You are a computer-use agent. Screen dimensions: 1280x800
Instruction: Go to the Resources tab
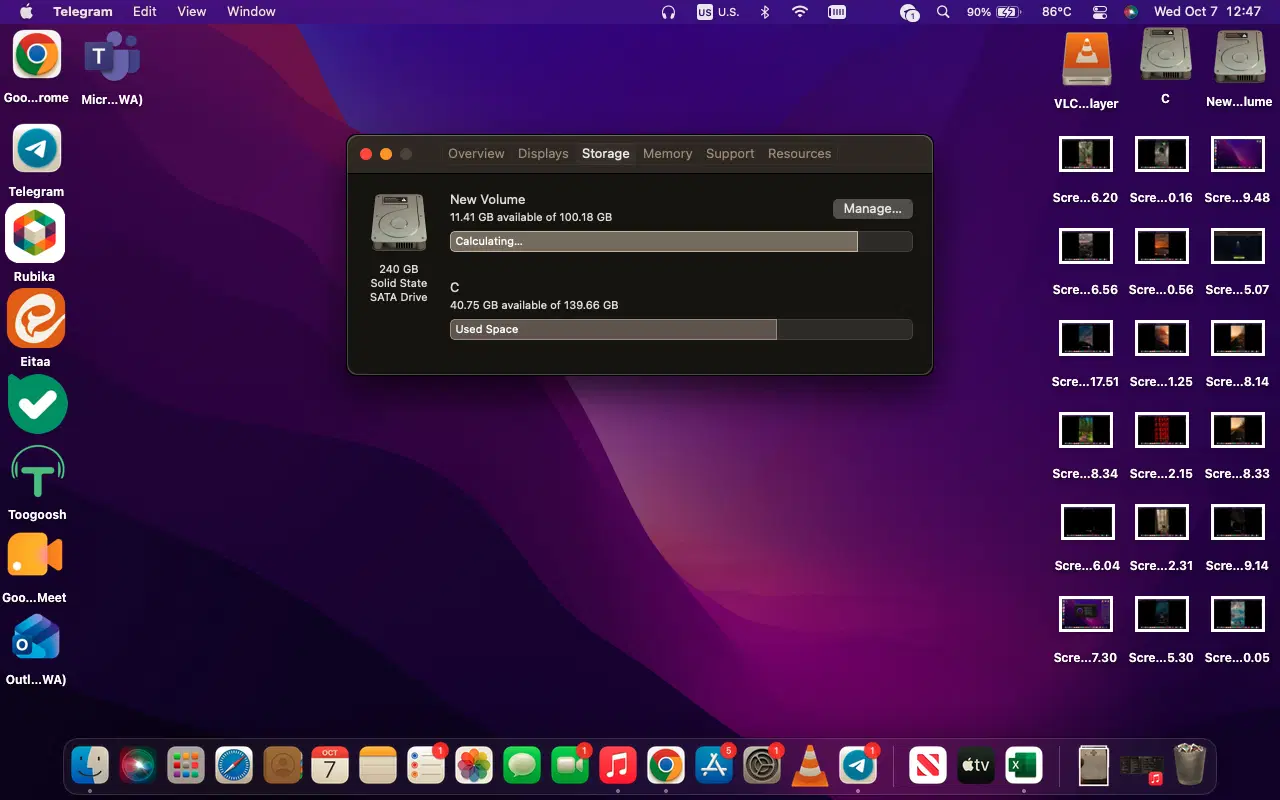(x=799, y=153)
